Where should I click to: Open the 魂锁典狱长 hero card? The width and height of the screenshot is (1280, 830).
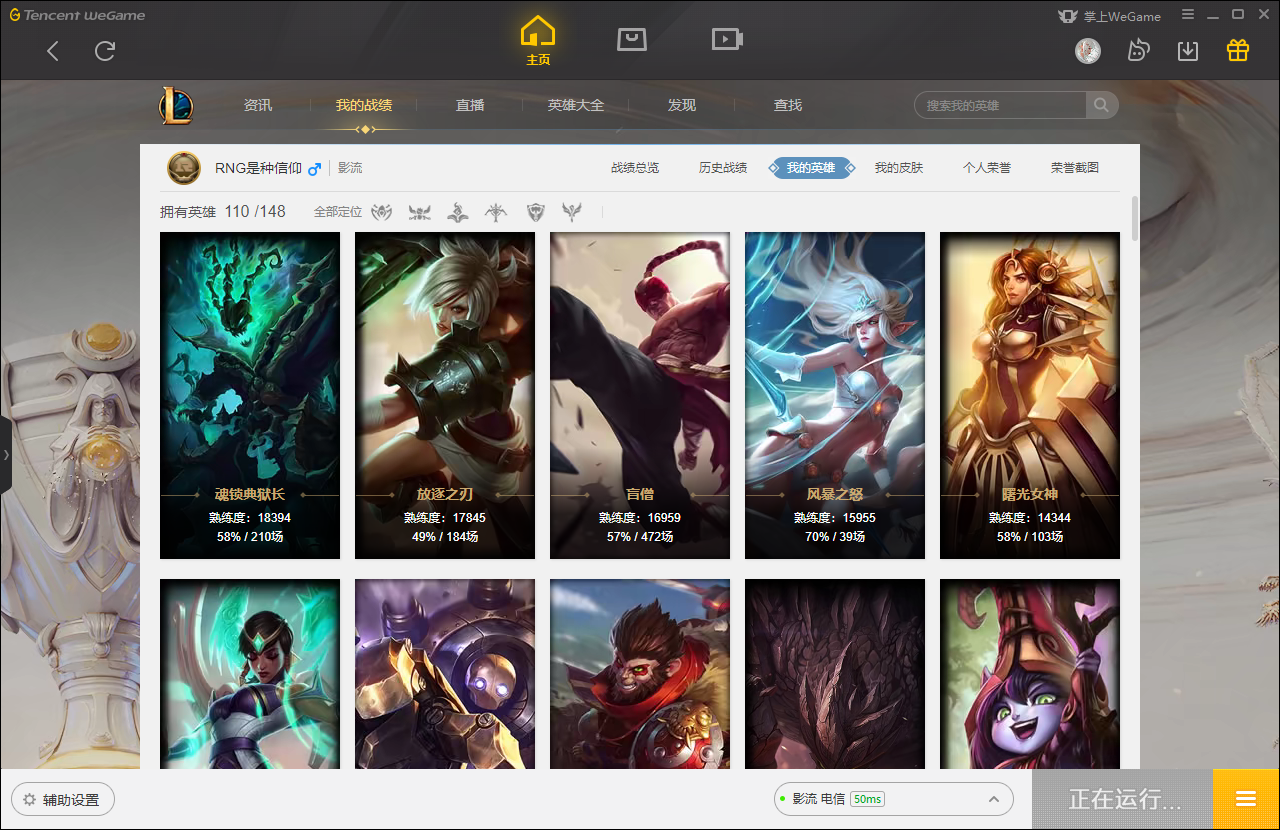click(250, 395)
